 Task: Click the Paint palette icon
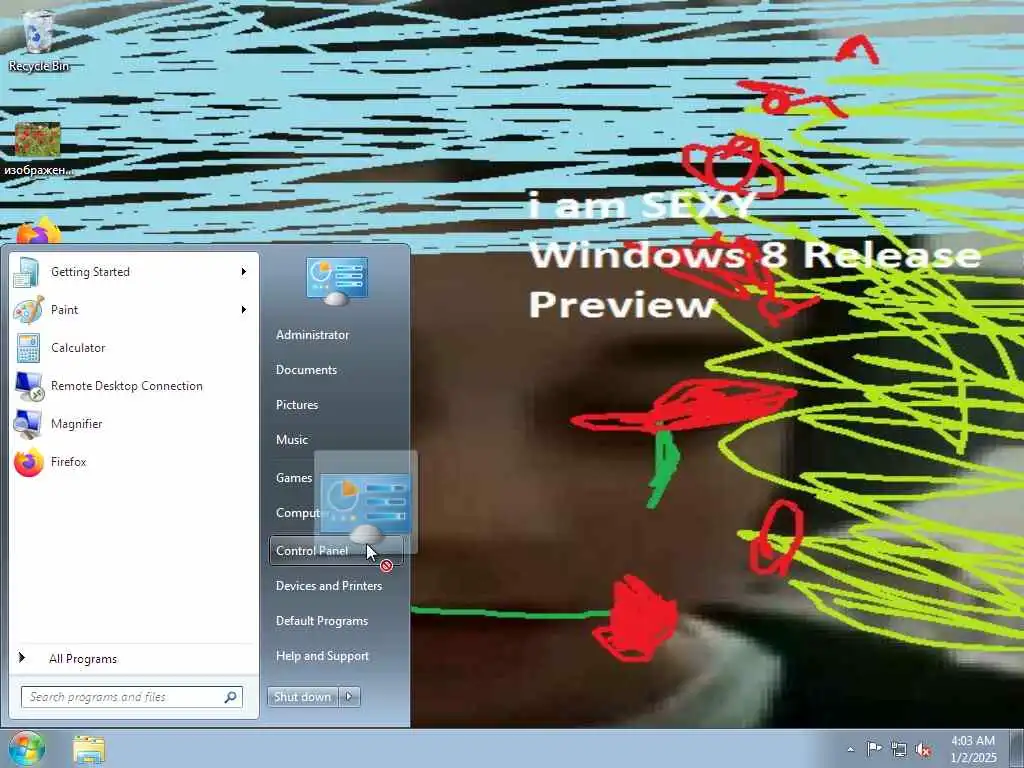coord(28,310)
